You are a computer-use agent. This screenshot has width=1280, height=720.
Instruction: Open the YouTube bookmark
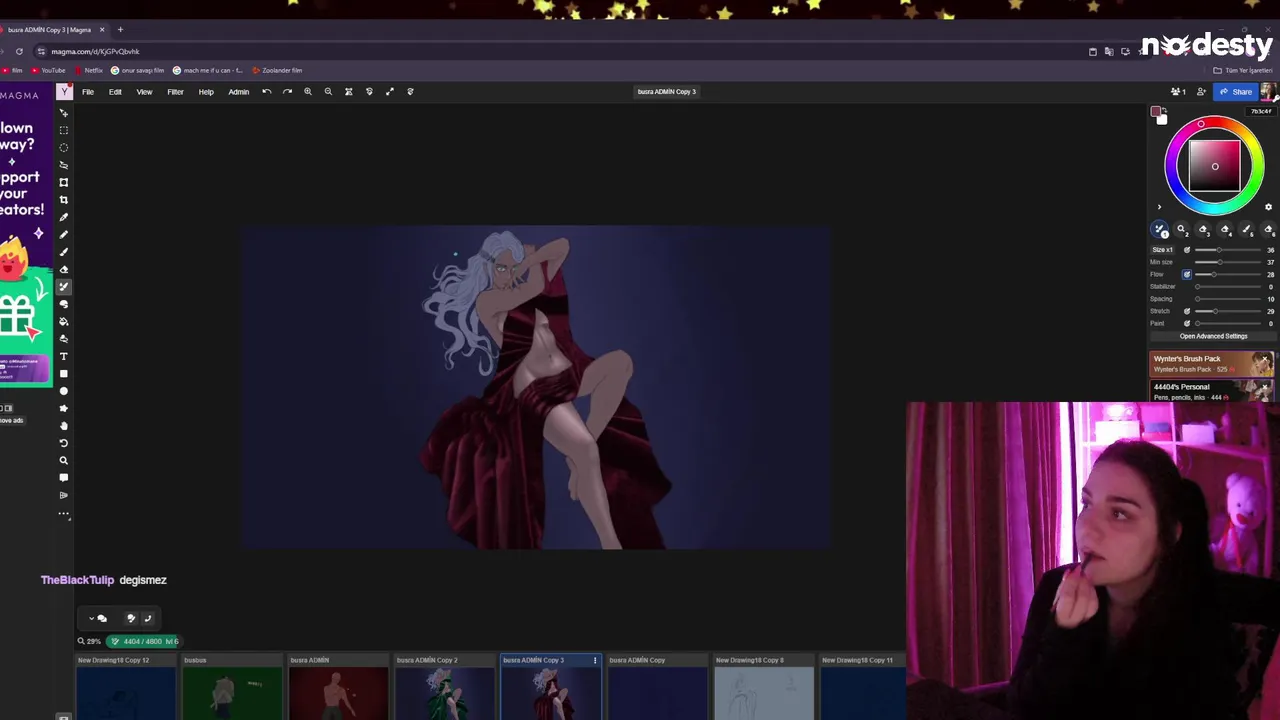coord(48,70)
